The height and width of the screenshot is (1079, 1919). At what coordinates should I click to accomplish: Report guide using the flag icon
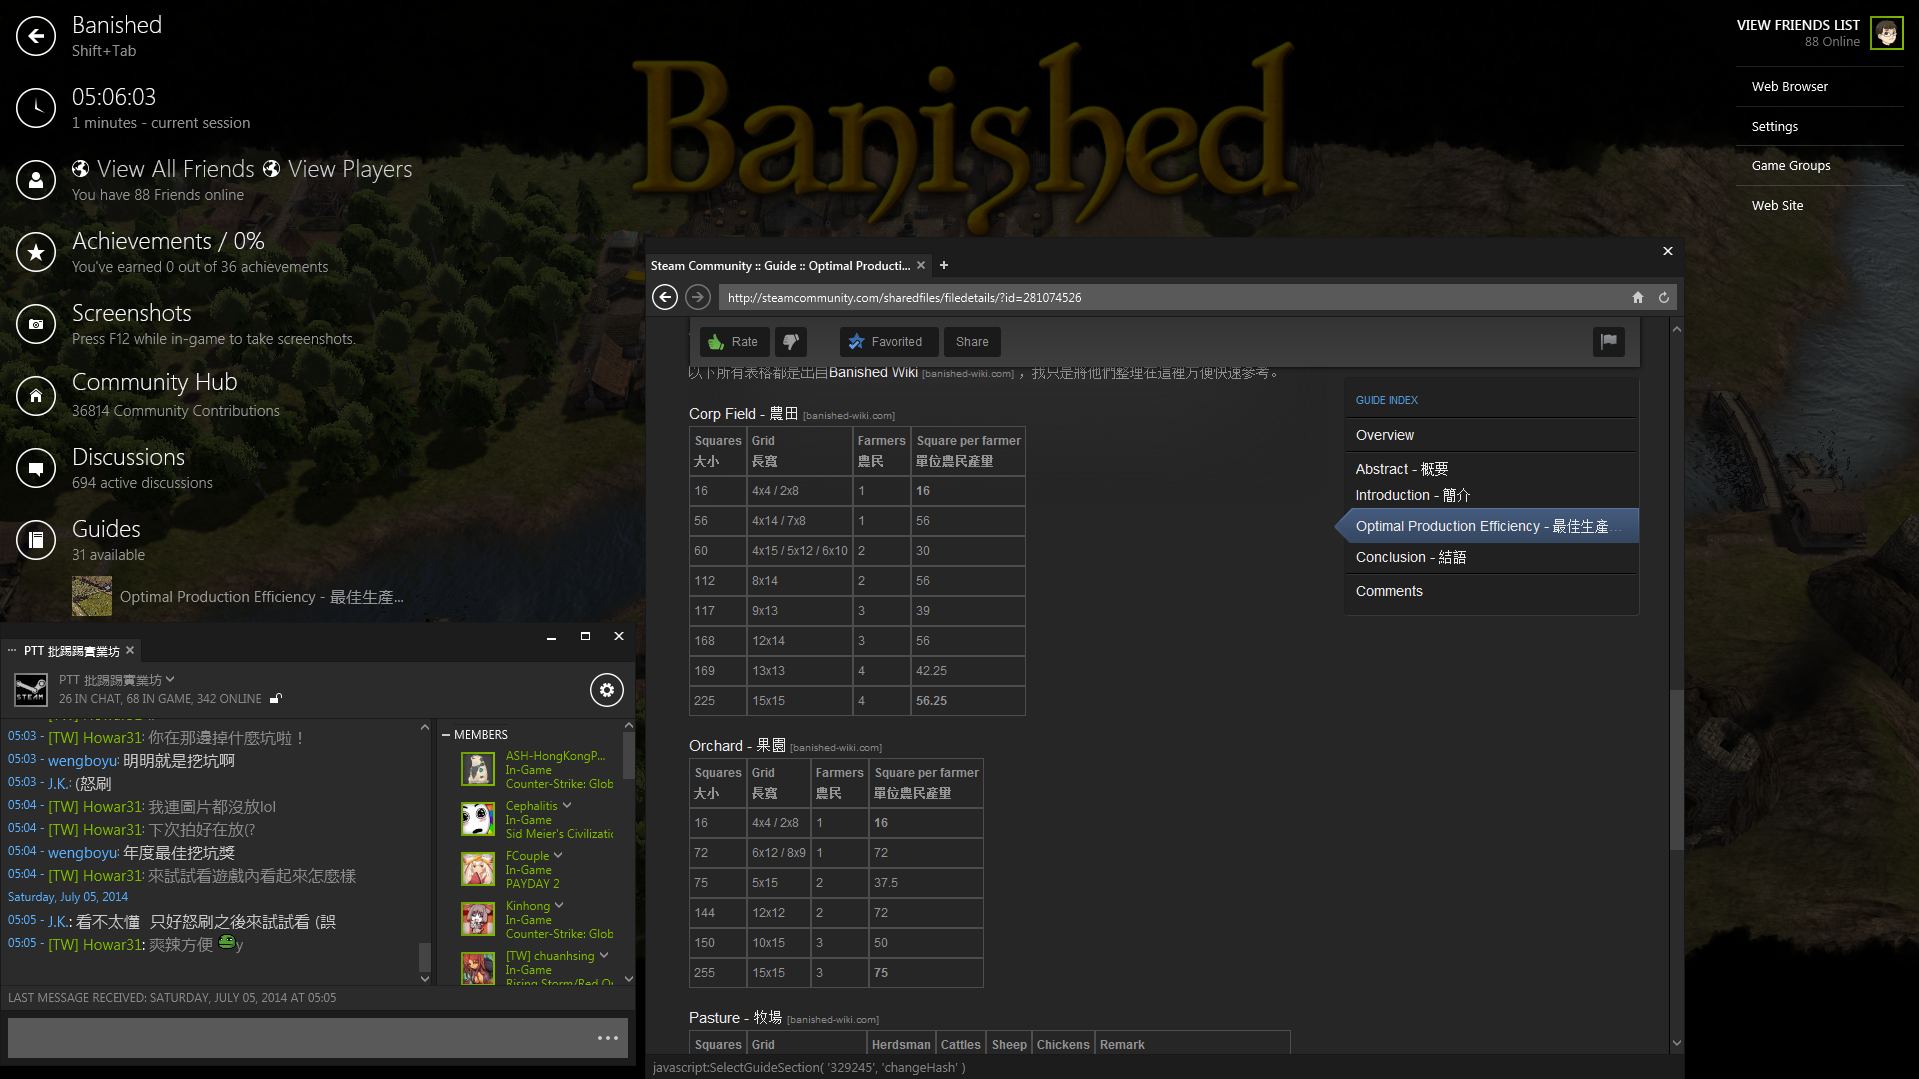pyautogui.click(x=1608, y=342)
